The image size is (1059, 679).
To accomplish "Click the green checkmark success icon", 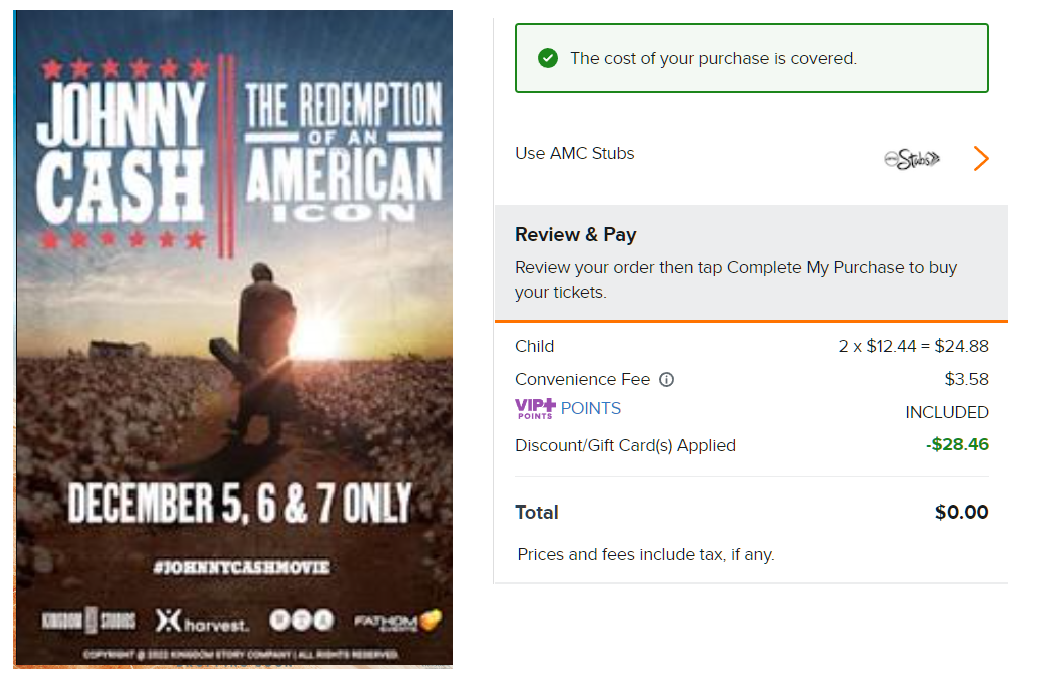I will (547, 58).
